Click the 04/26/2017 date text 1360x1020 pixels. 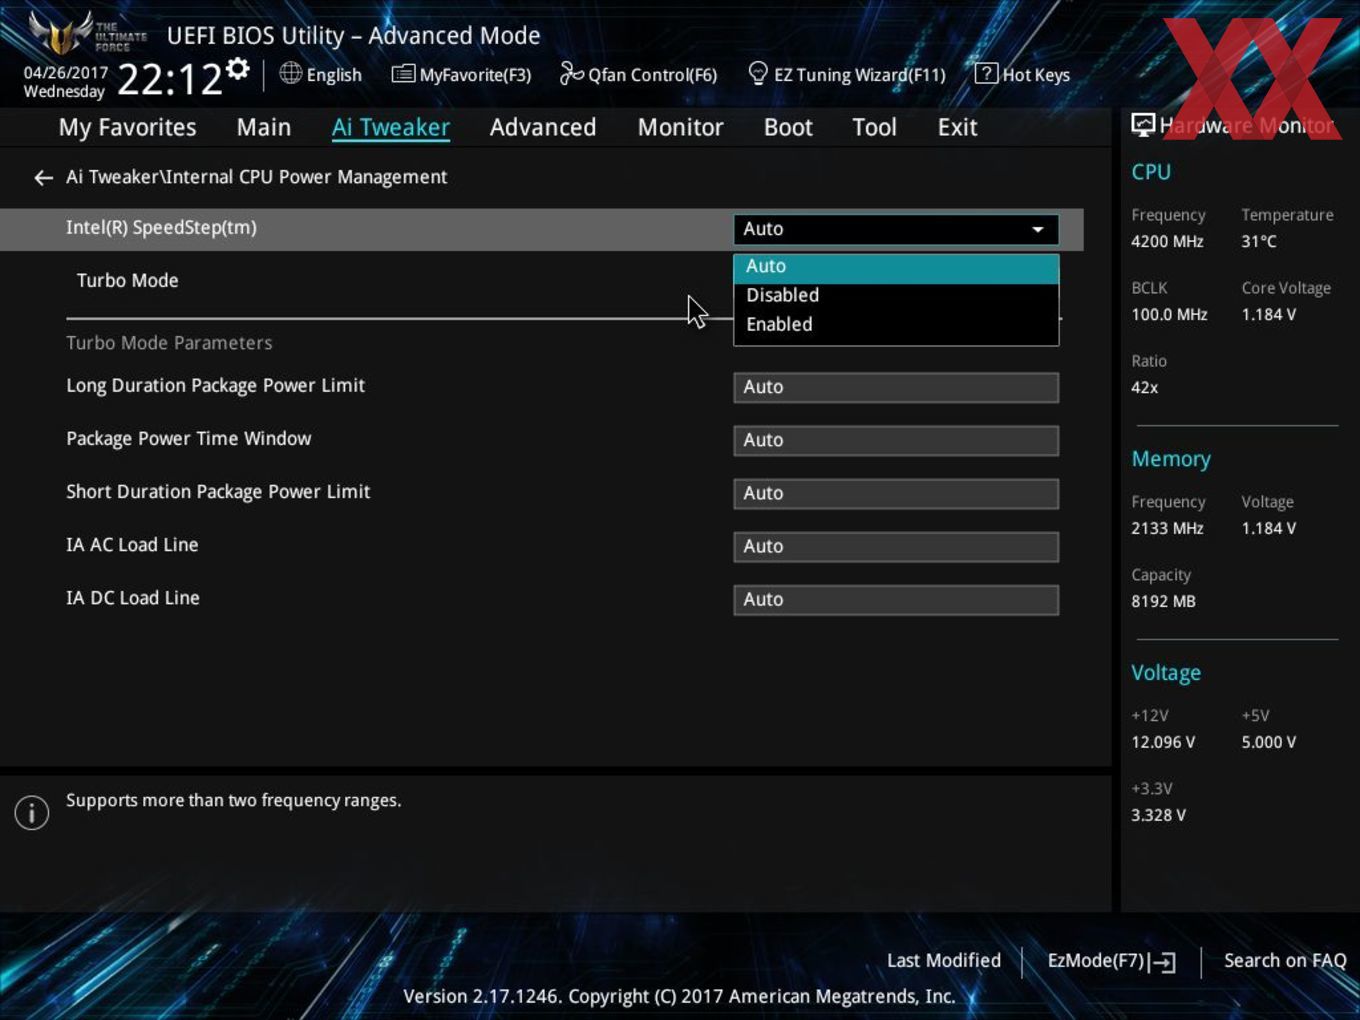[x=66, y=73]
